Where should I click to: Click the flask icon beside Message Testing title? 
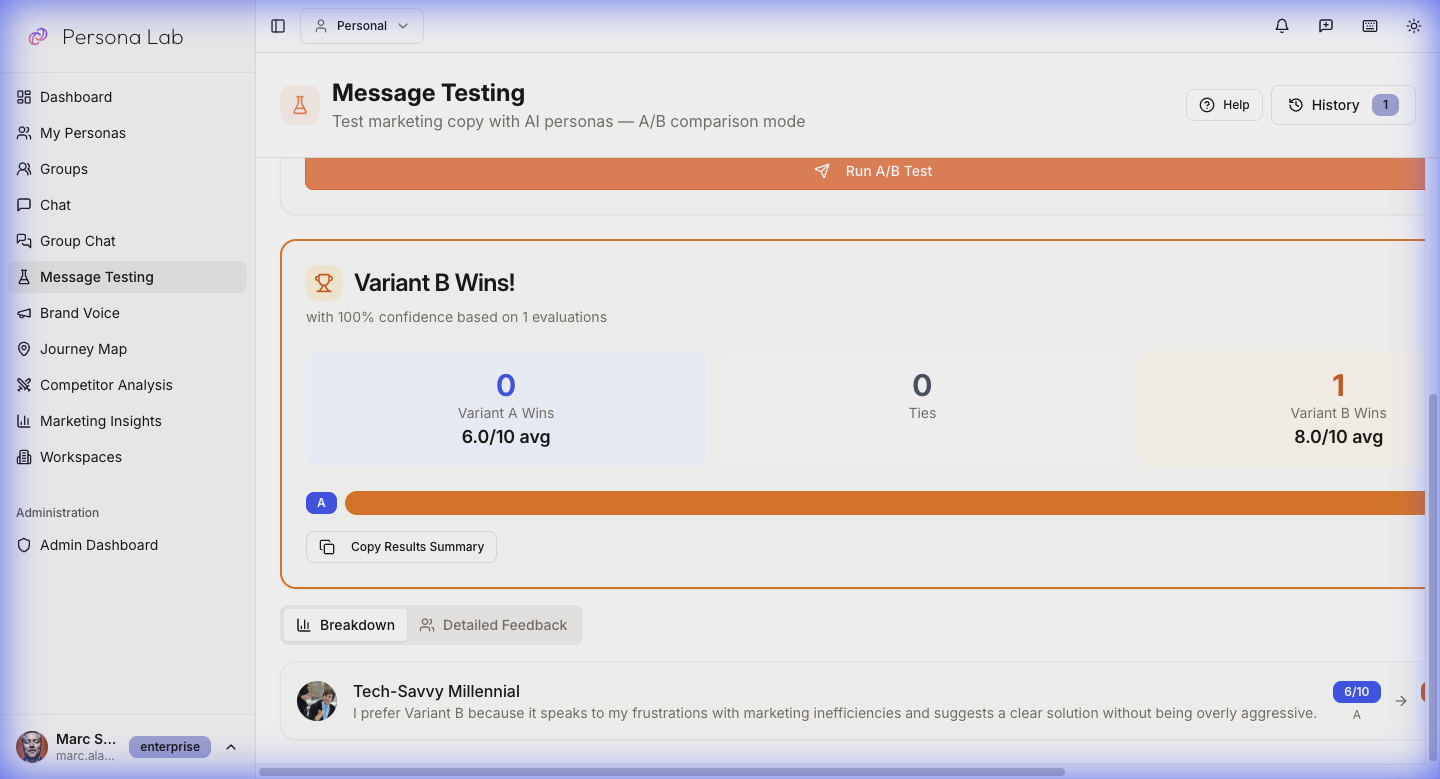click(x=300, y=105)
